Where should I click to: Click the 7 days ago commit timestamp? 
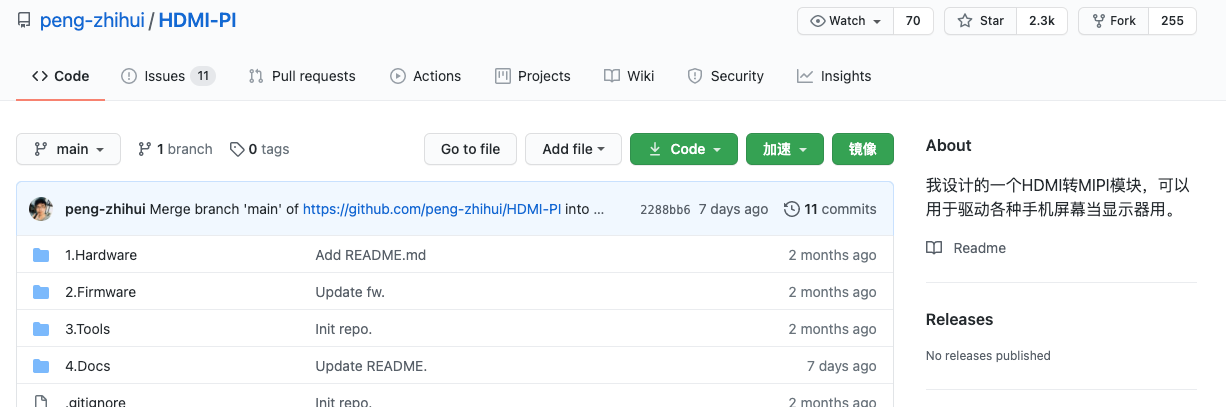click(x=734, y=209)
